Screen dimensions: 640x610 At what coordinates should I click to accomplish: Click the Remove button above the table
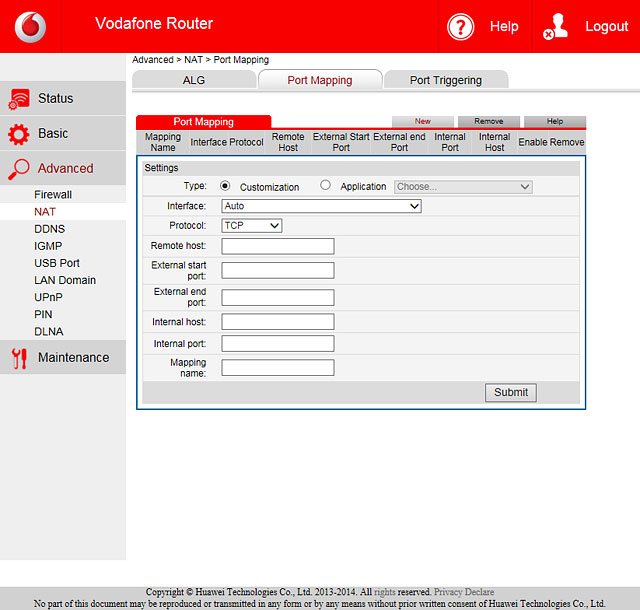pos(488,121)
